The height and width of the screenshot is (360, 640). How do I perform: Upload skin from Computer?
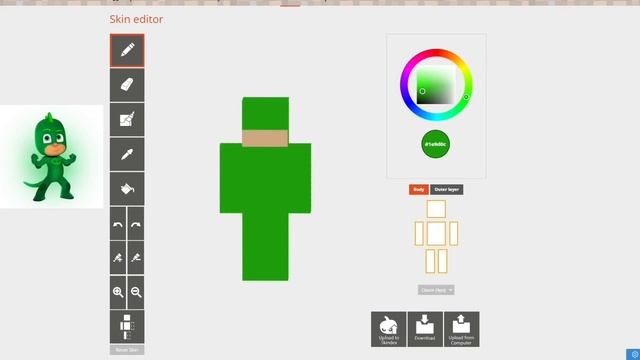(x=462, y=329)
